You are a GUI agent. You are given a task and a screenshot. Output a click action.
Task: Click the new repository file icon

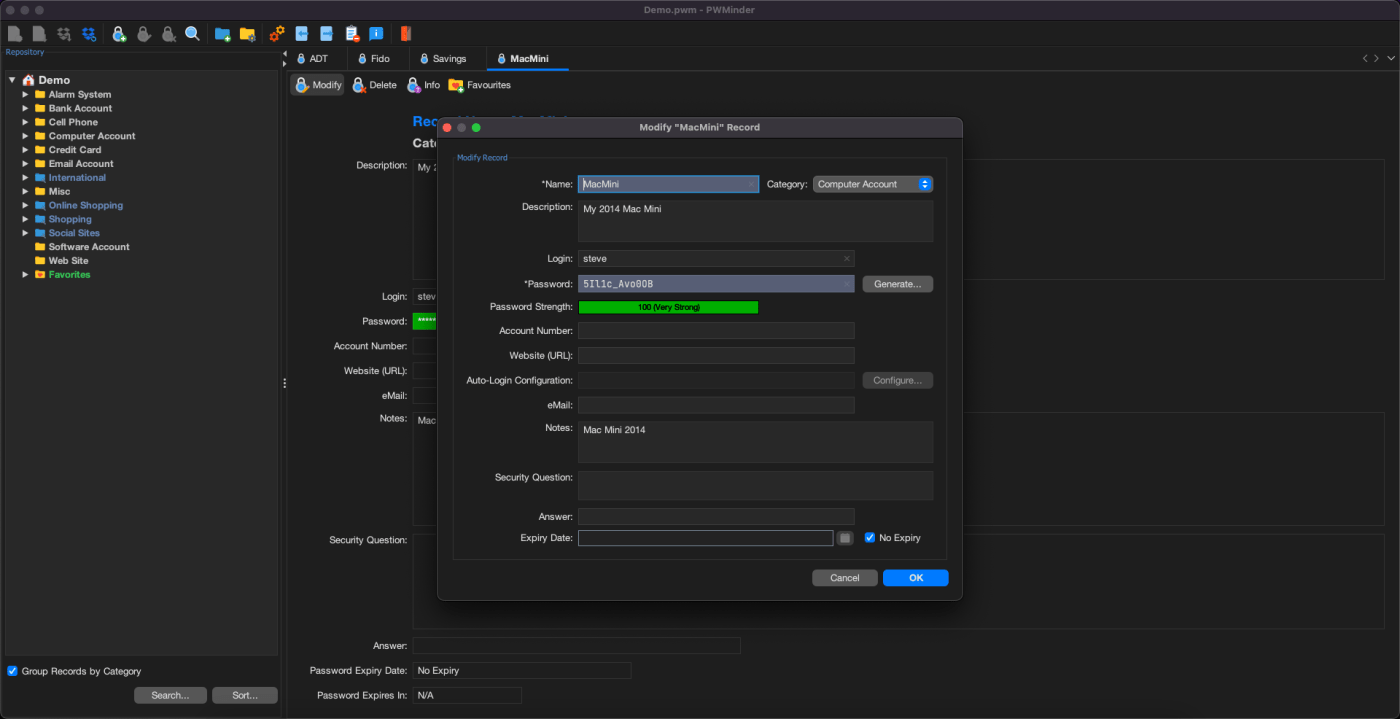pos(15,34)
